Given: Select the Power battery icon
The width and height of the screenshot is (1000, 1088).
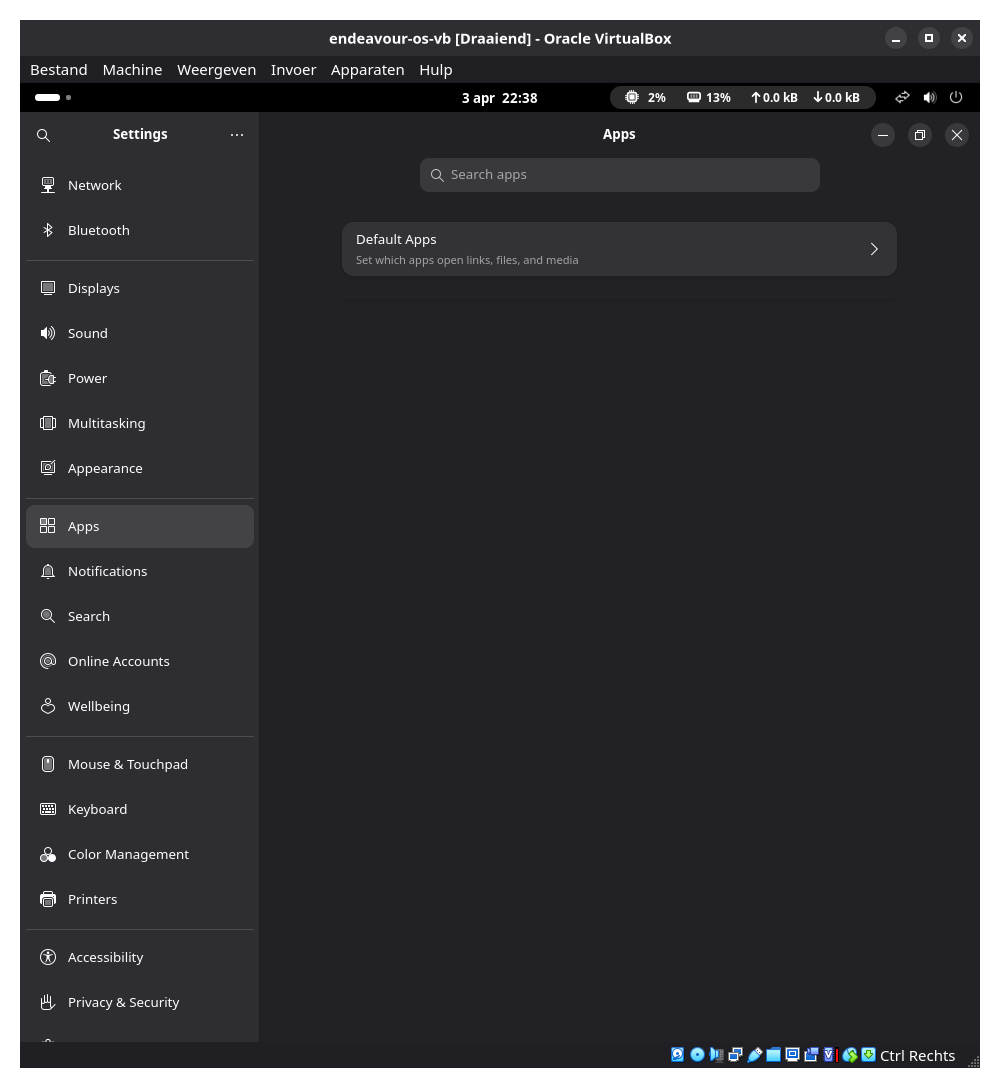Looking at the screenshot, I should (x=48, y=378).
